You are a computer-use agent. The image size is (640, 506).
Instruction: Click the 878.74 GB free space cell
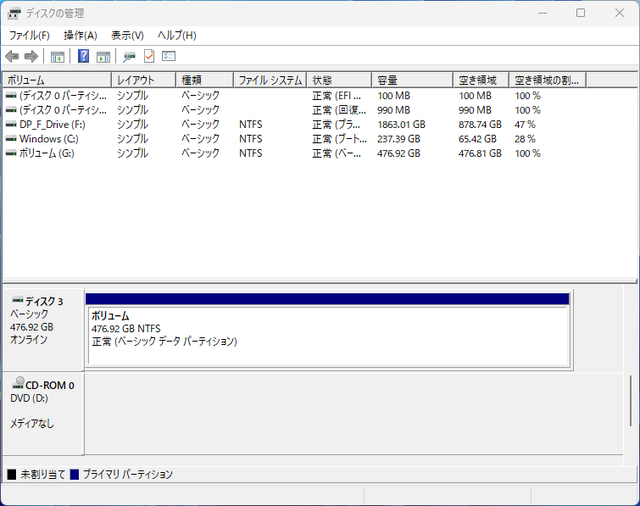click(x=480, y=124)
